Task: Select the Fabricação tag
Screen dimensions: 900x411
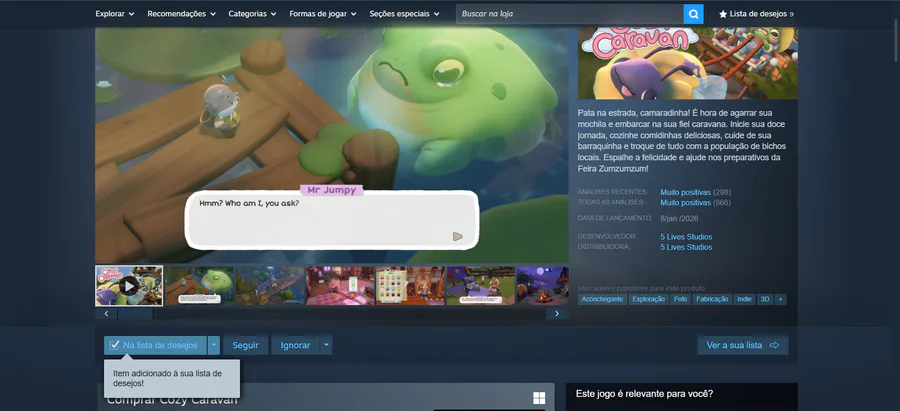Action: tap(712, 299)
